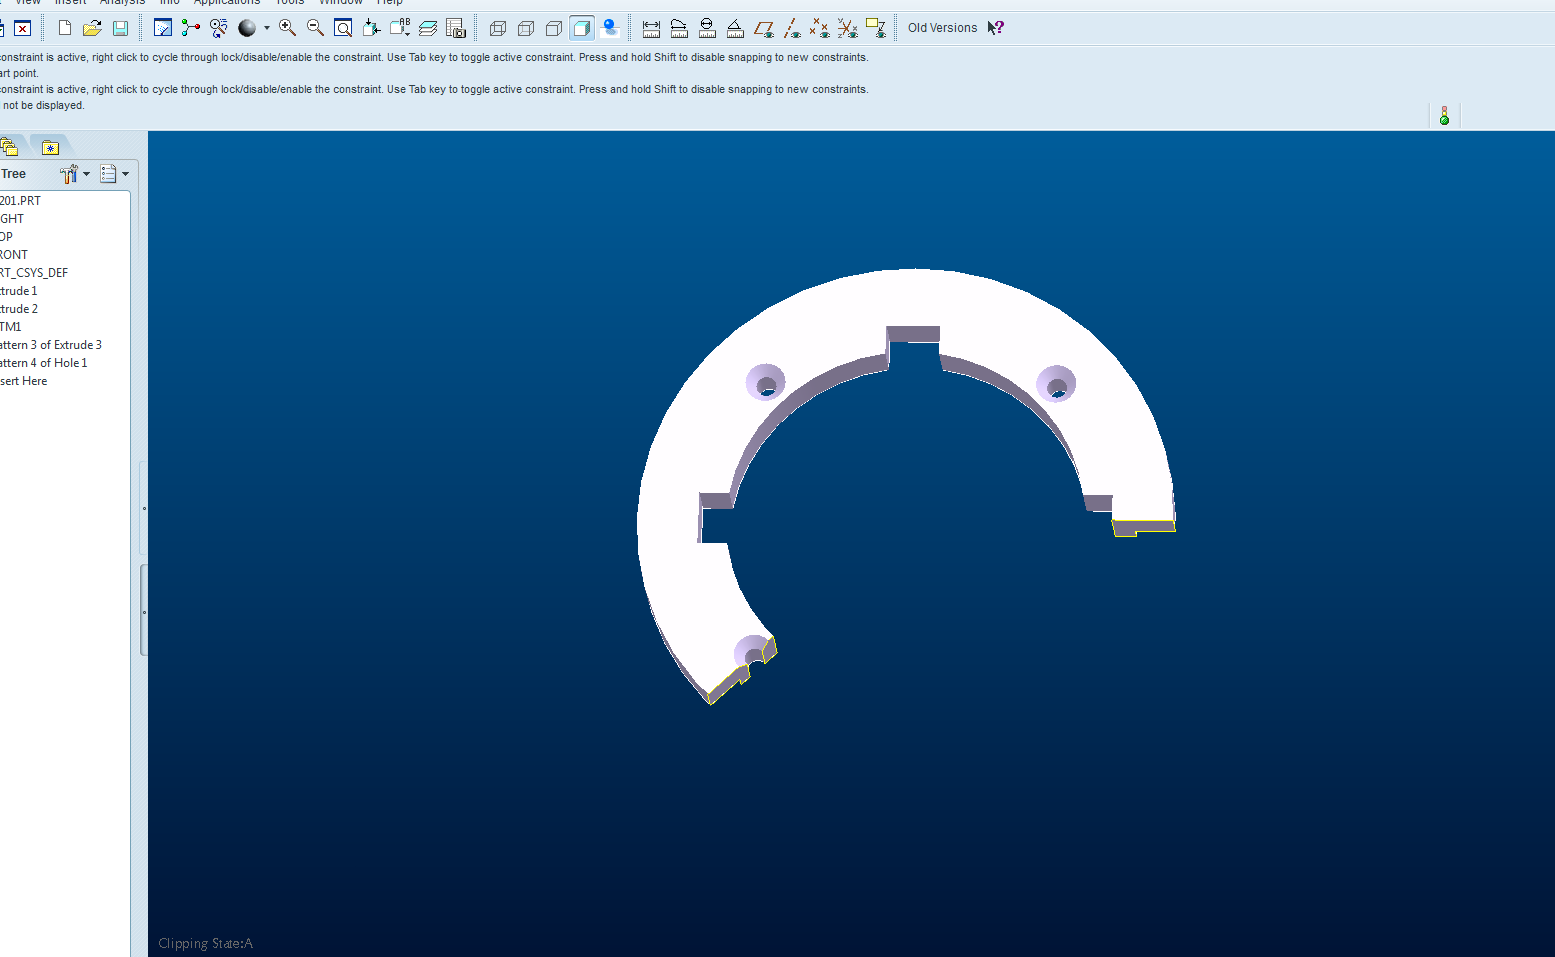Select Pattern 3 of Extrude 3
The image size is (1555, 957).
51,345
